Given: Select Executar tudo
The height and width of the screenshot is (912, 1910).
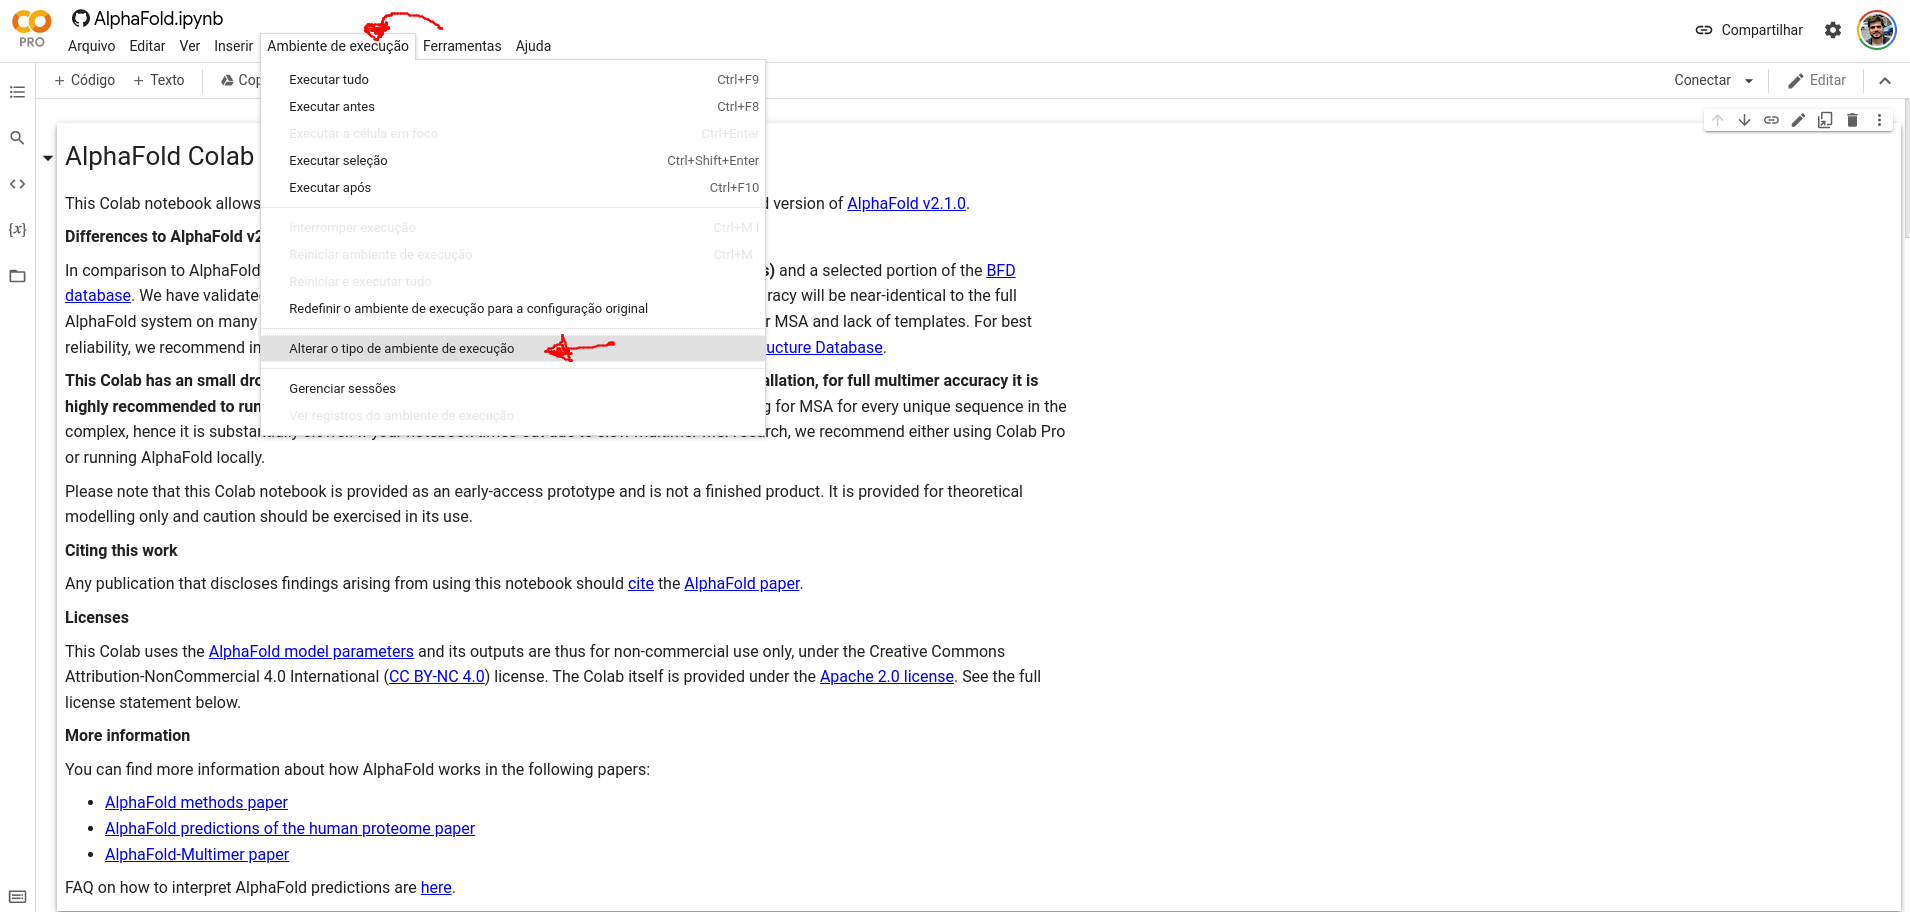Looking at the screenshot, I should click(x=513, y=80).
